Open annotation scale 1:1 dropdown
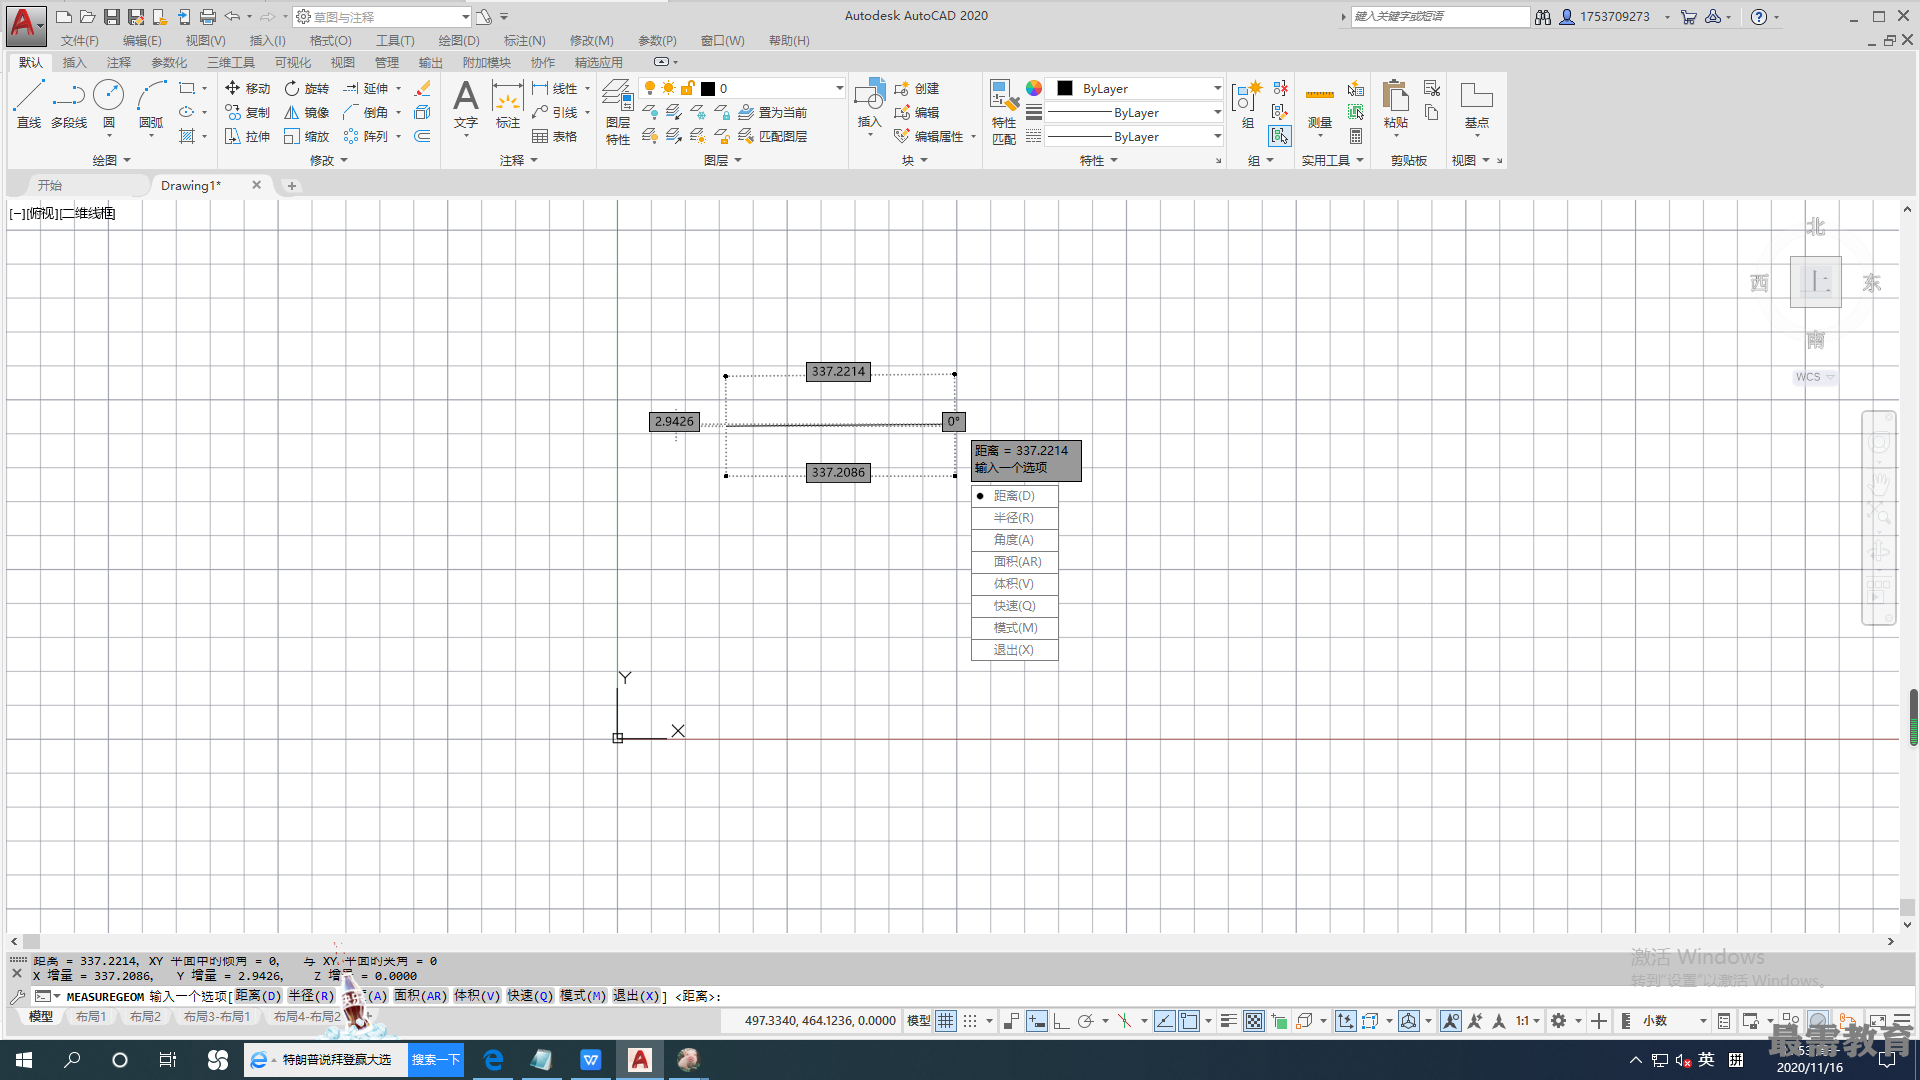The width and height of the screenshot is (1920, 1080). tap(1526, 1021)
